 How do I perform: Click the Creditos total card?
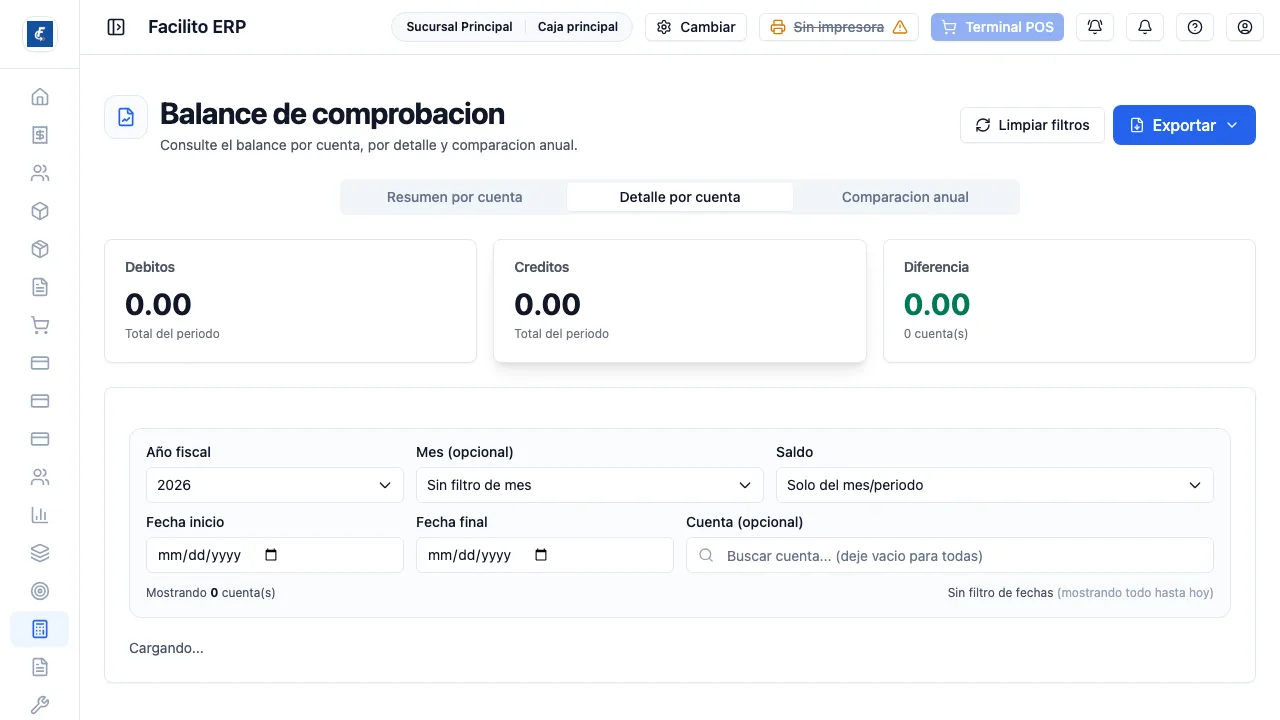(x=680, y=301)
